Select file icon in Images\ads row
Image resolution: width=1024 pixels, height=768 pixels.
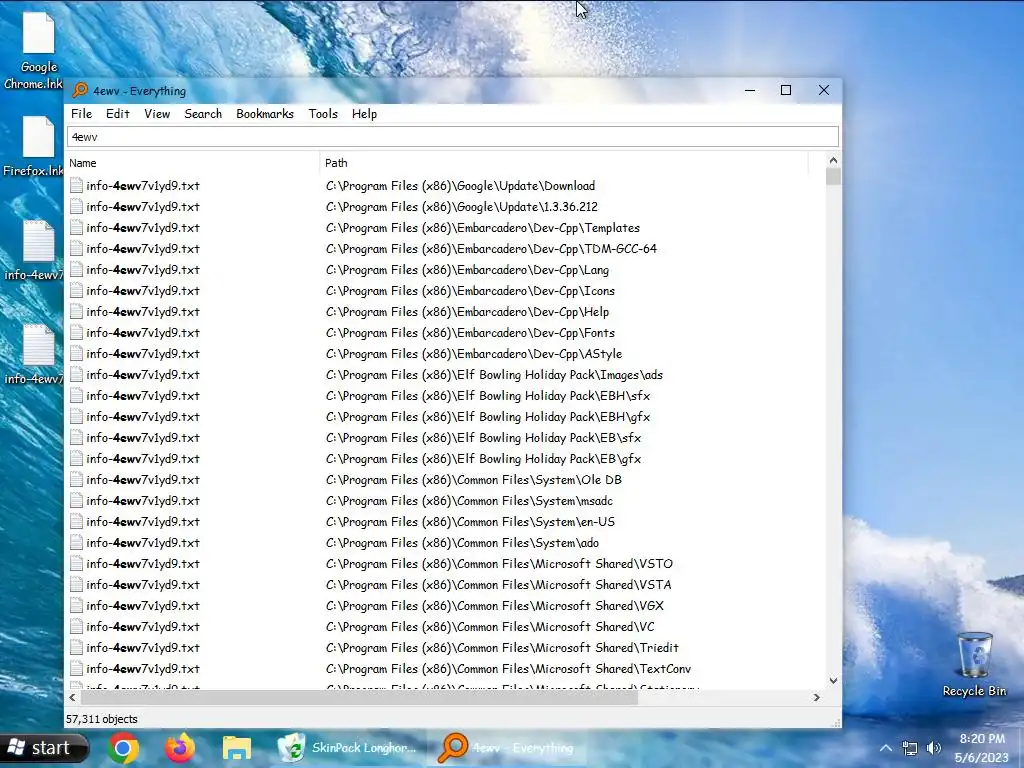click(x=76, y=374)
